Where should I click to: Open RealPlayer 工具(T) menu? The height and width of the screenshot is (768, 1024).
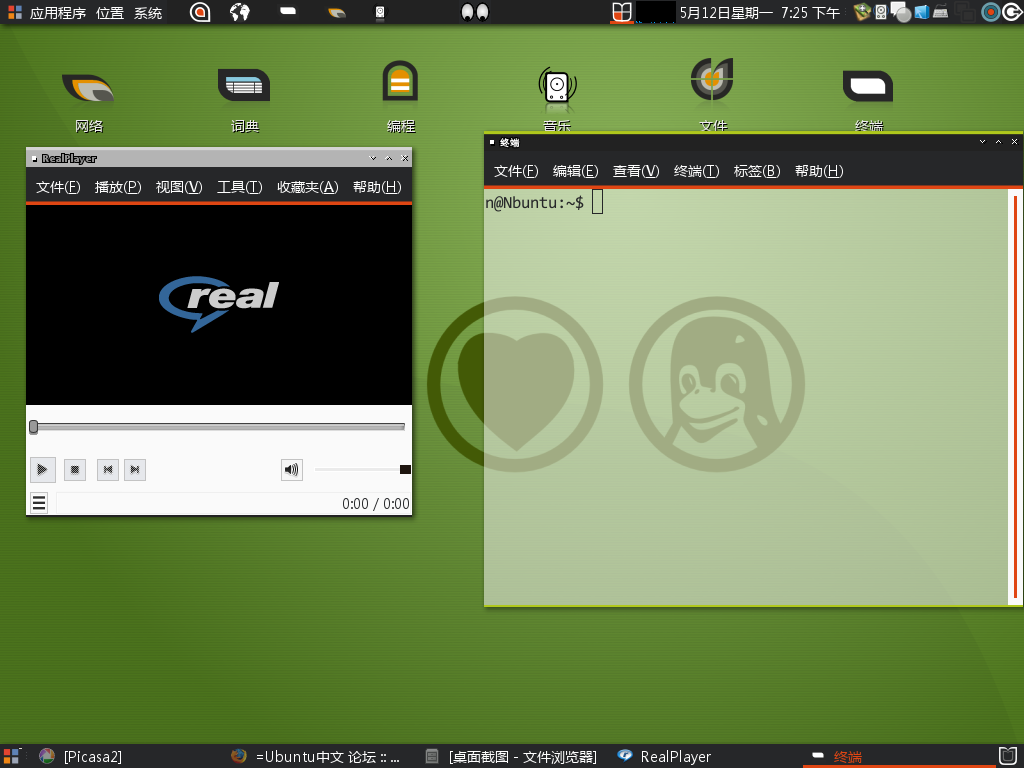tap(240, 187)
